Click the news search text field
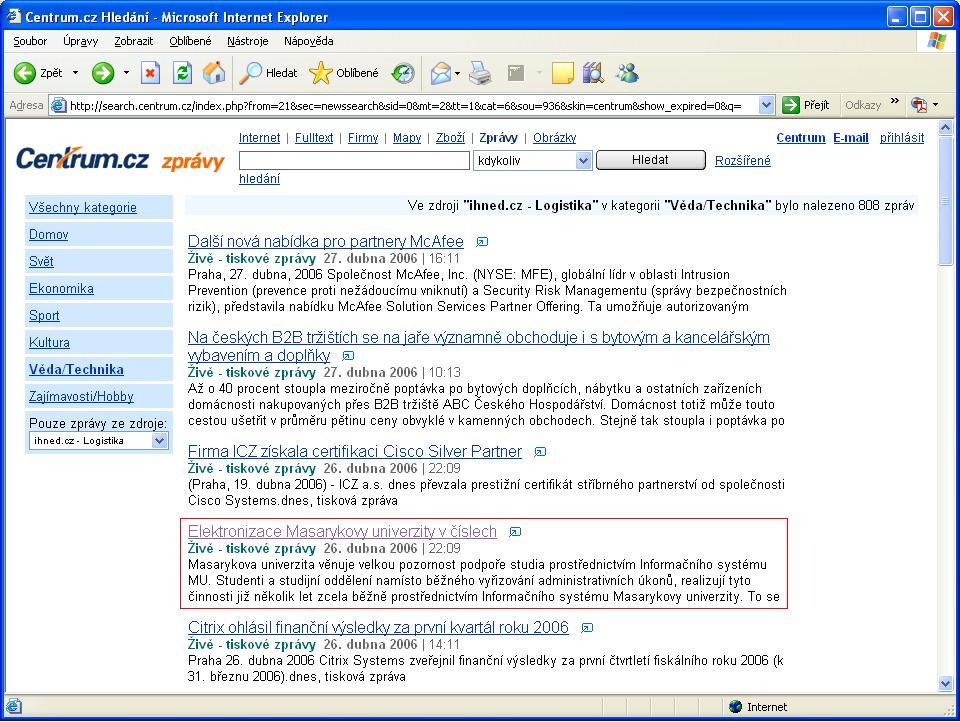 click(x=354, y=160)
